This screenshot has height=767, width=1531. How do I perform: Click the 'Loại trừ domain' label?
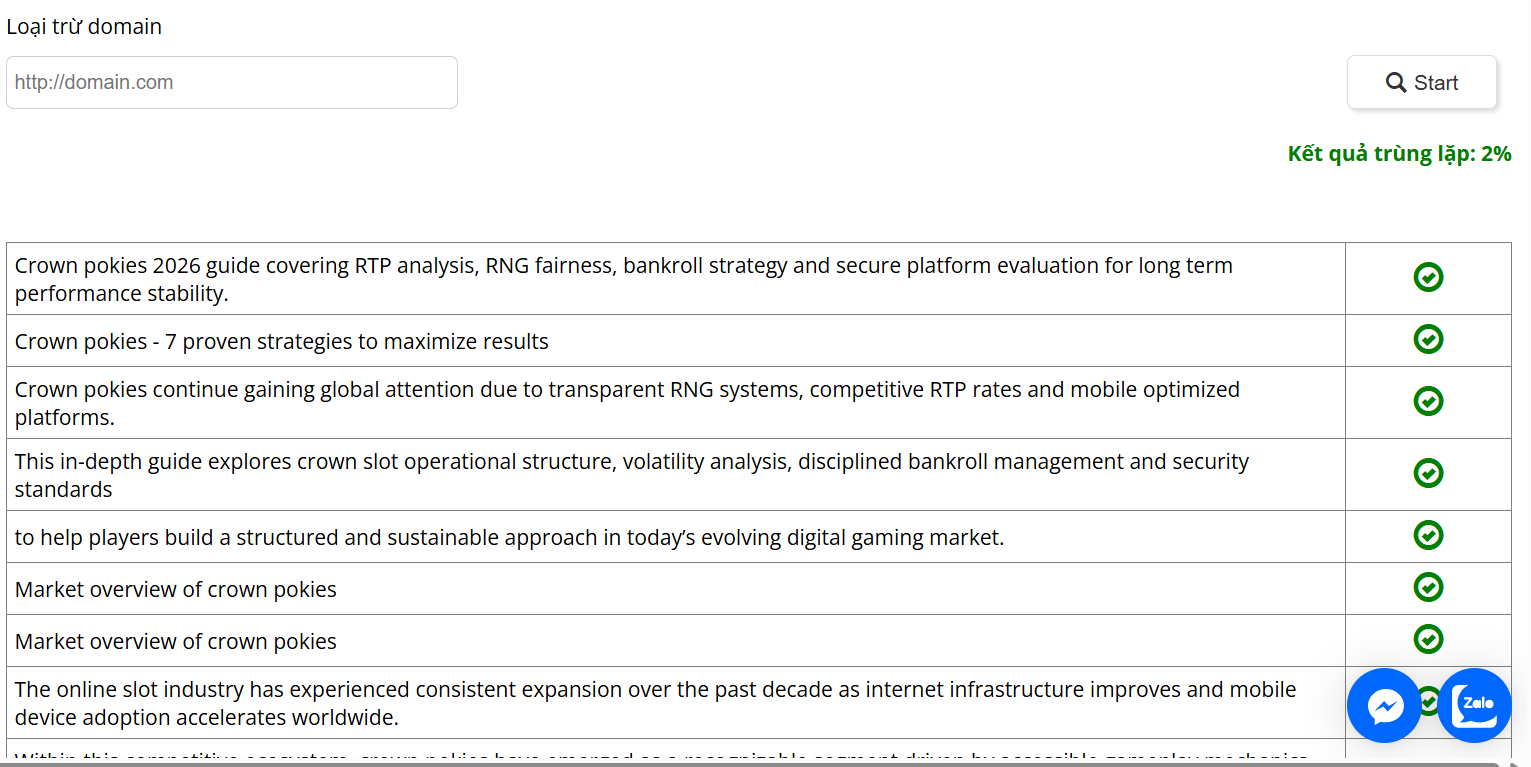click(x=84, y=27)
